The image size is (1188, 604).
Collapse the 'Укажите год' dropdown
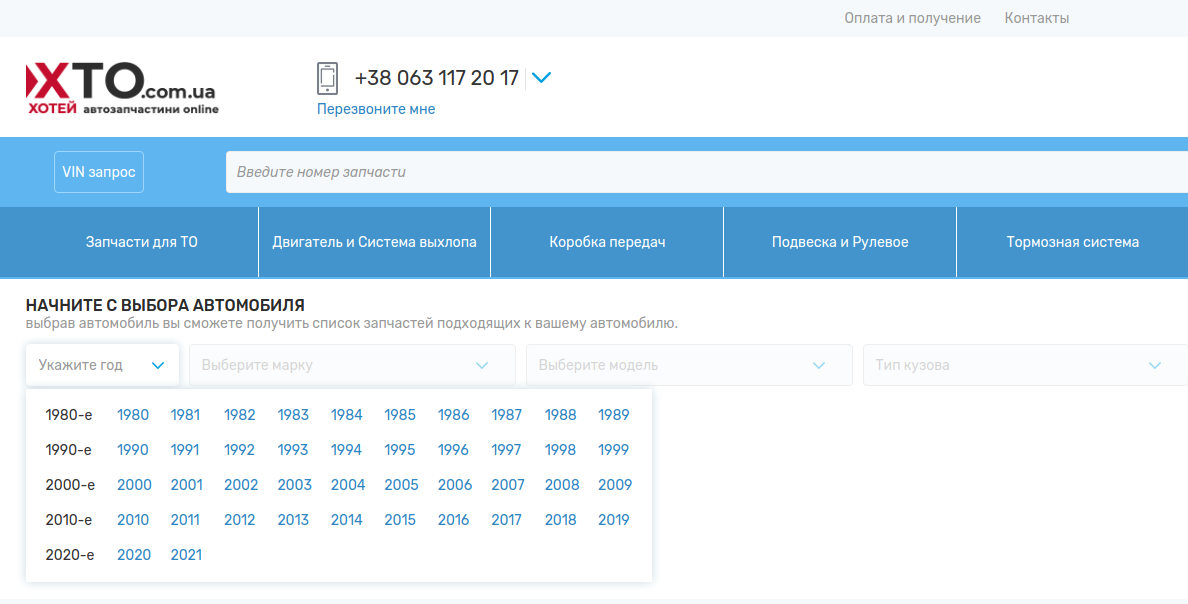point(102,365)
